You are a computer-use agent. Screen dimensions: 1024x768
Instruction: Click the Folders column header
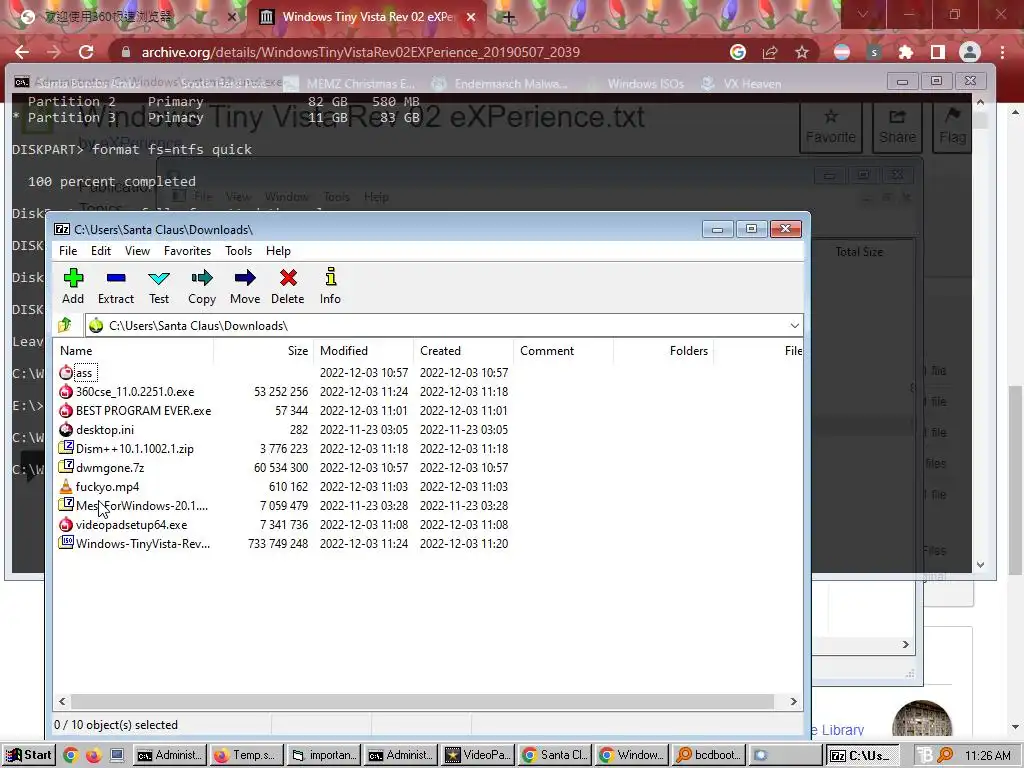[664, 351]
